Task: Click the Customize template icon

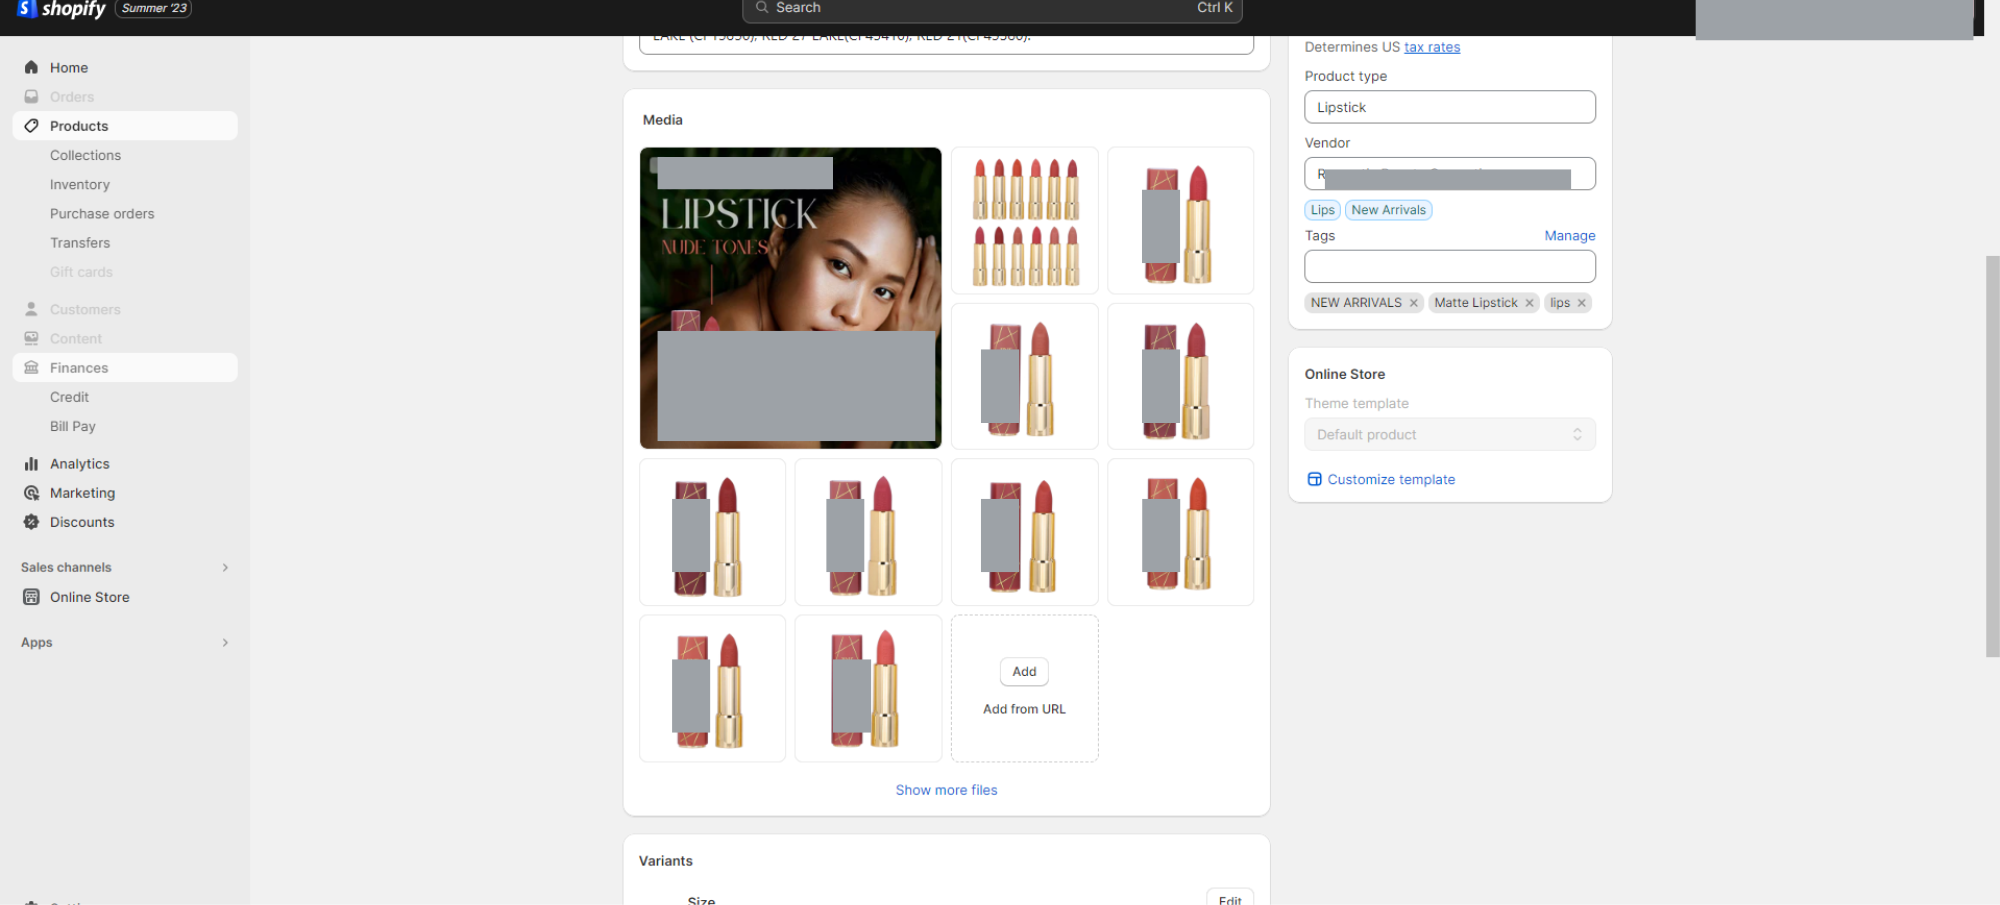Action: [1314, 480]
